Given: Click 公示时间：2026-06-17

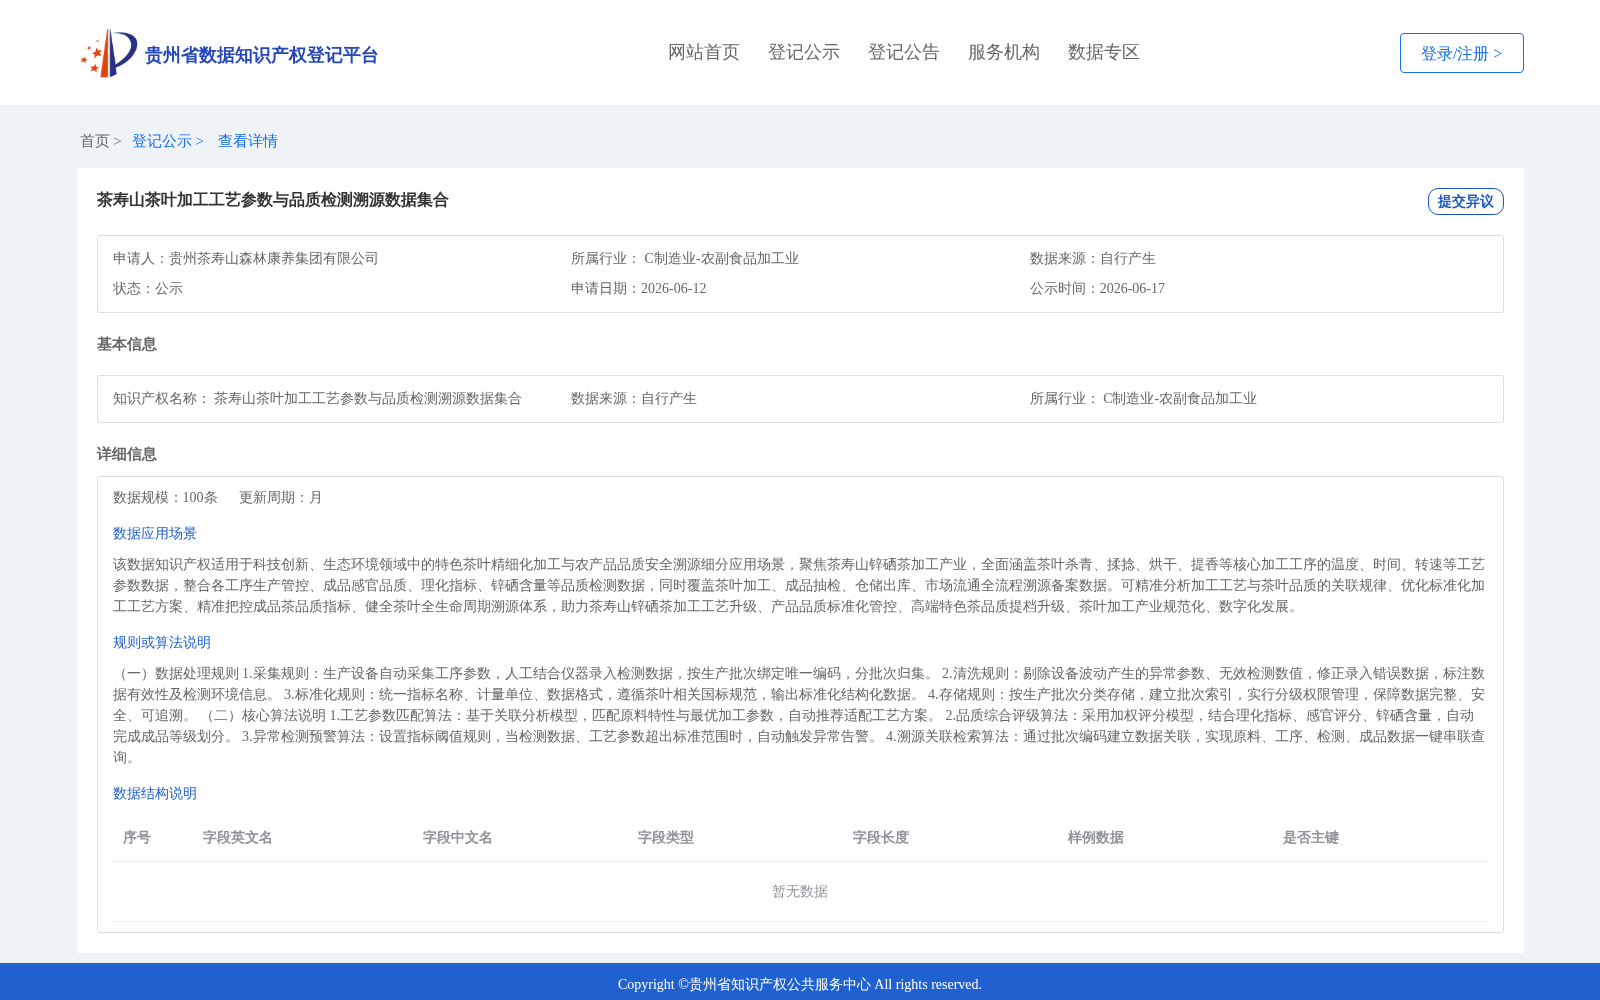Looking at the screenshot, I should coord(1097,288).
